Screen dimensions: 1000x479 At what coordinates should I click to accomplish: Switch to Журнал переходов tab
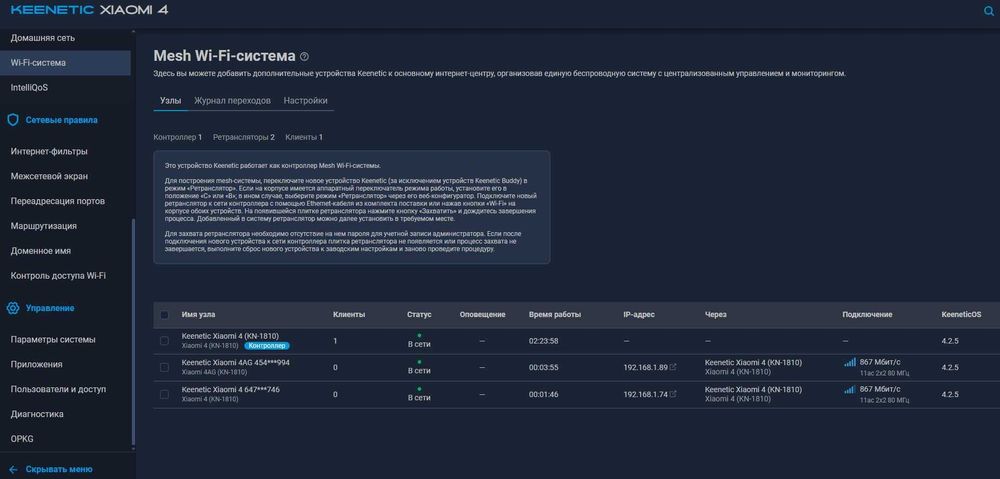(232, 101)
